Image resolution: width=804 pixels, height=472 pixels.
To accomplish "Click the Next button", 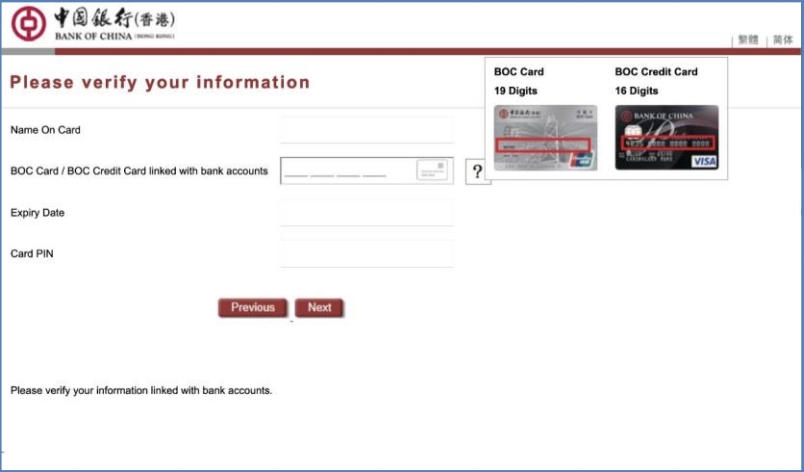I will pos(319,307).
